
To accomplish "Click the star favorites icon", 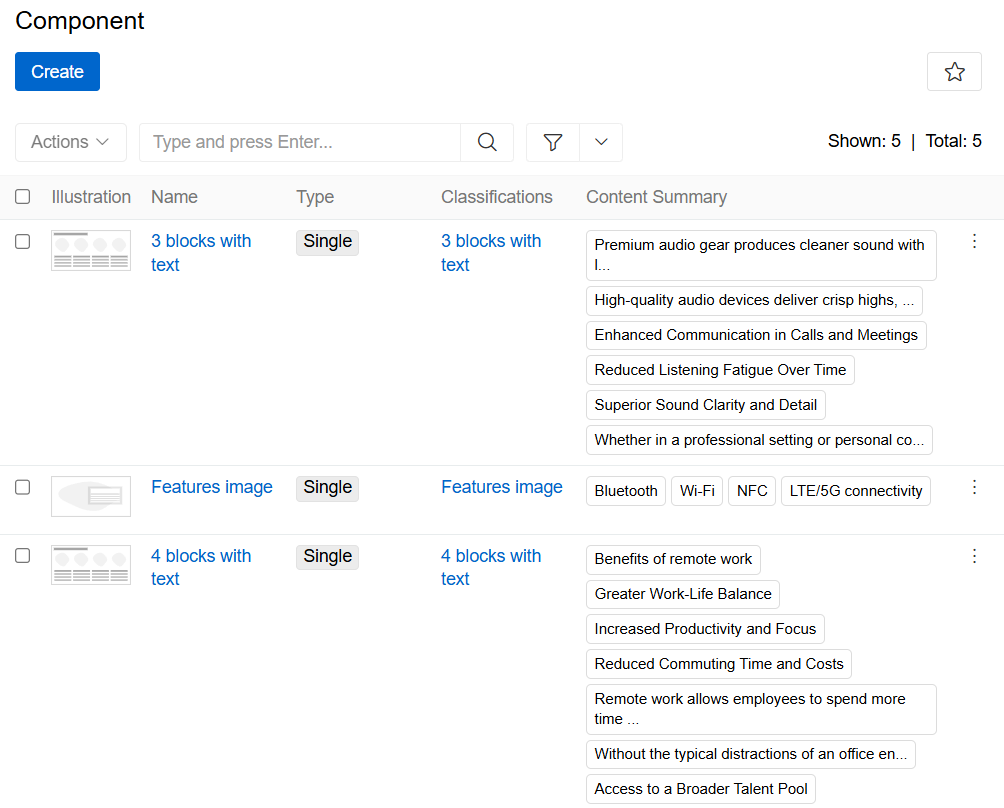I will pyautogui.click(x=954, y=72).
